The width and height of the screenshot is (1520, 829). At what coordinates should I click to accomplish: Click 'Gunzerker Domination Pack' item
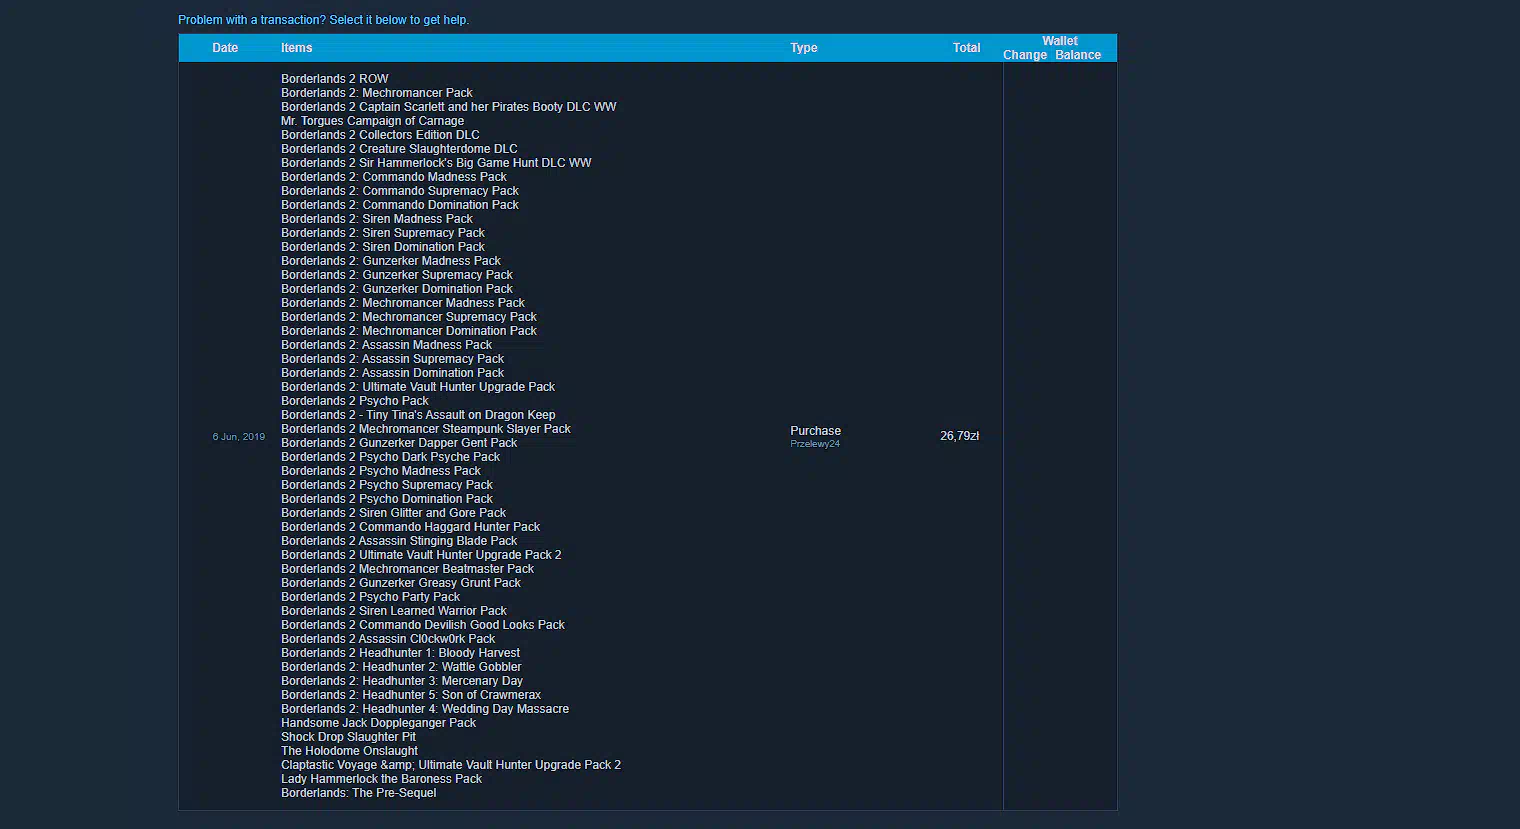point(397,289)
